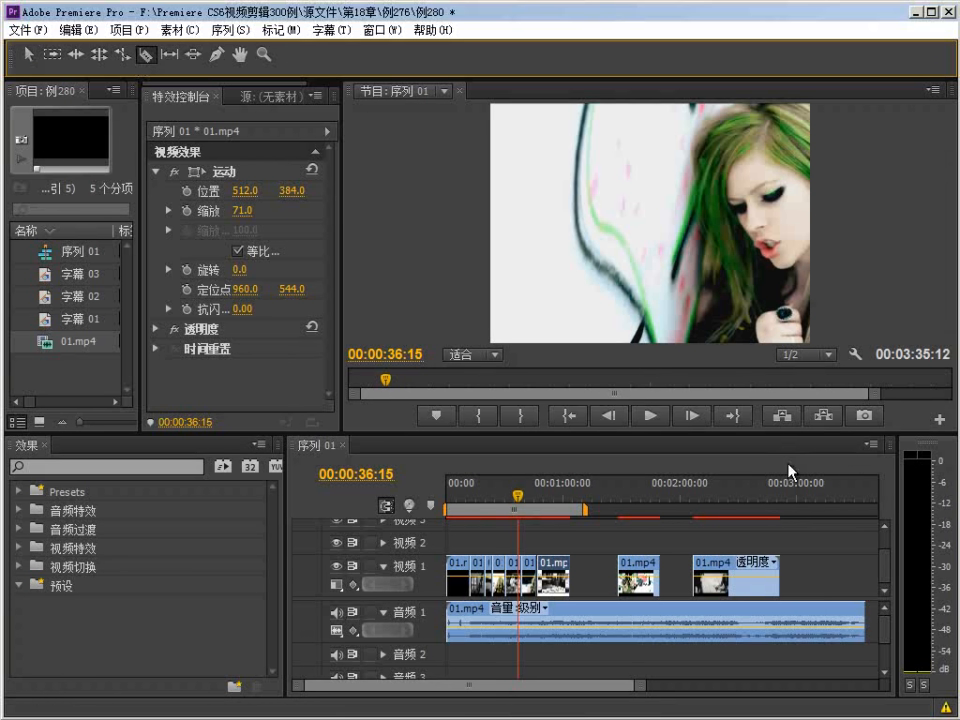Collapse the Video 1 track
Screen dimensions: 960x720
[x=383, y=566]
